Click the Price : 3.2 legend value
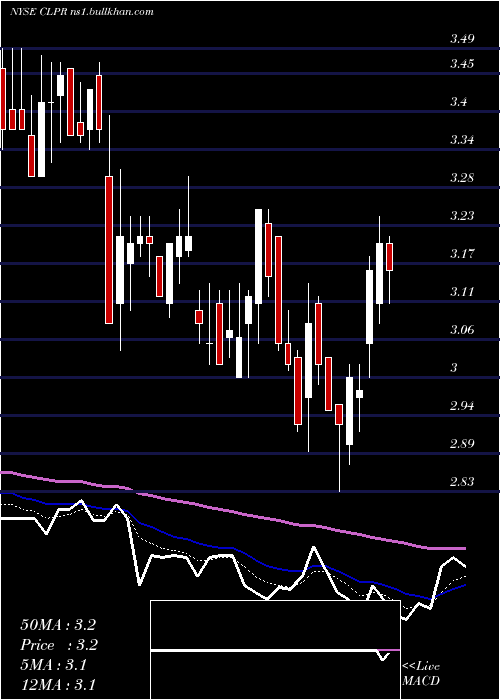 pyautogui.click(x=59, y=645)
